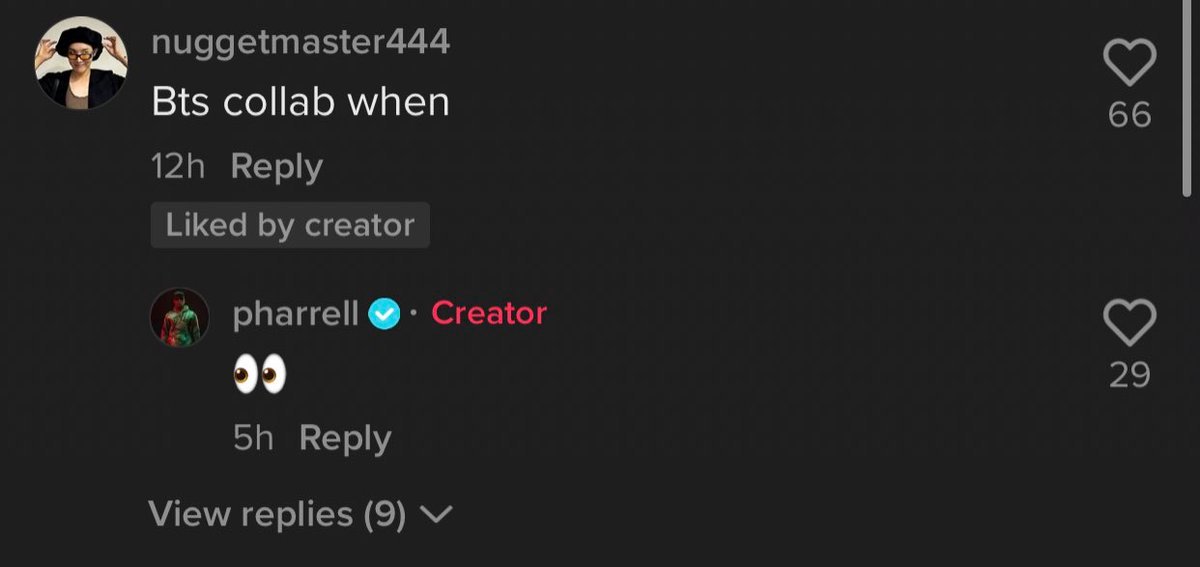Reply to the "Bts collab when" comment
The width and height of the screenshot is (1200, 567).
coord(276,167)
